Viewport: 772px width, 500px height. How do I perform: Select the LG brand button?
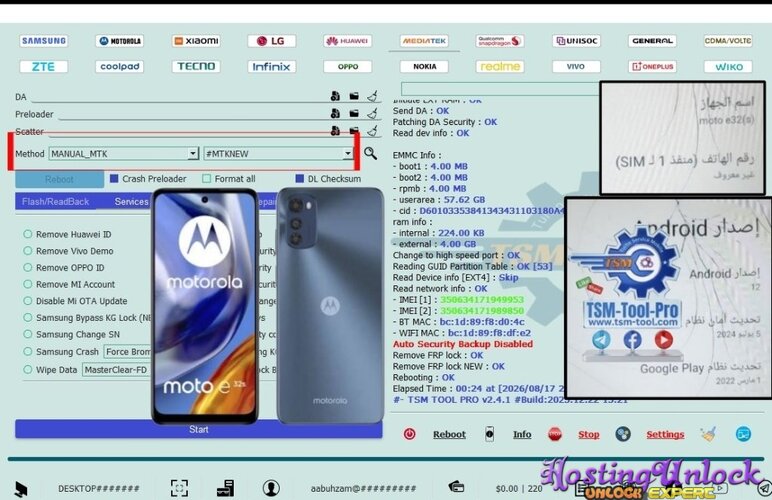click(272, 41)
